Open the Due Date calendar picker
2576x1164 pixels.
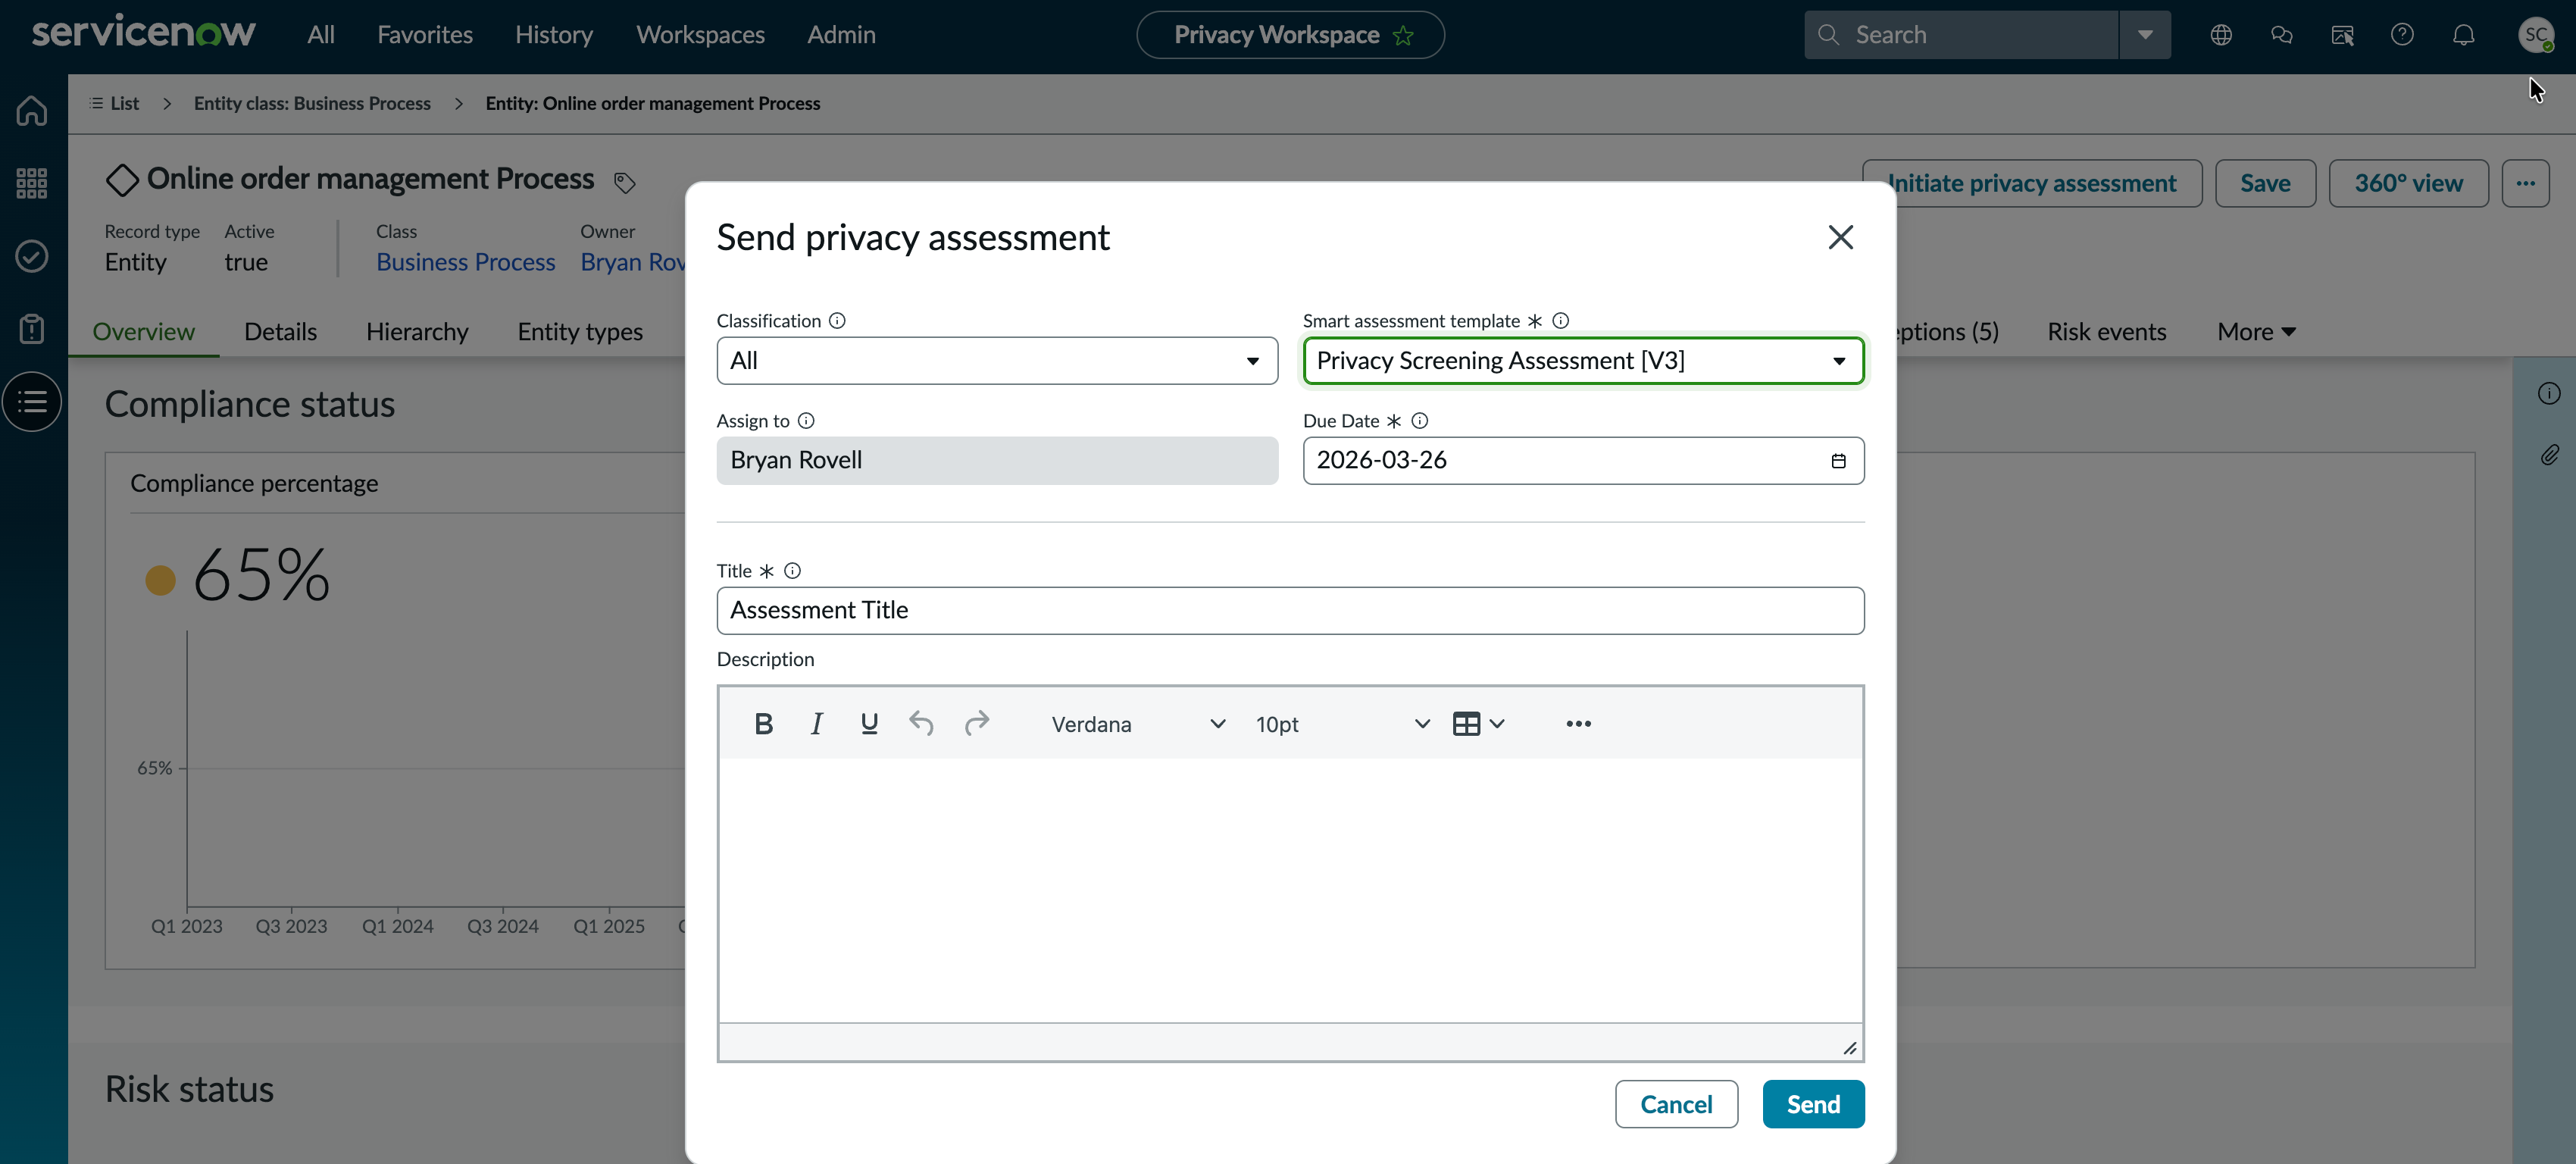[x=1838, y=460]
